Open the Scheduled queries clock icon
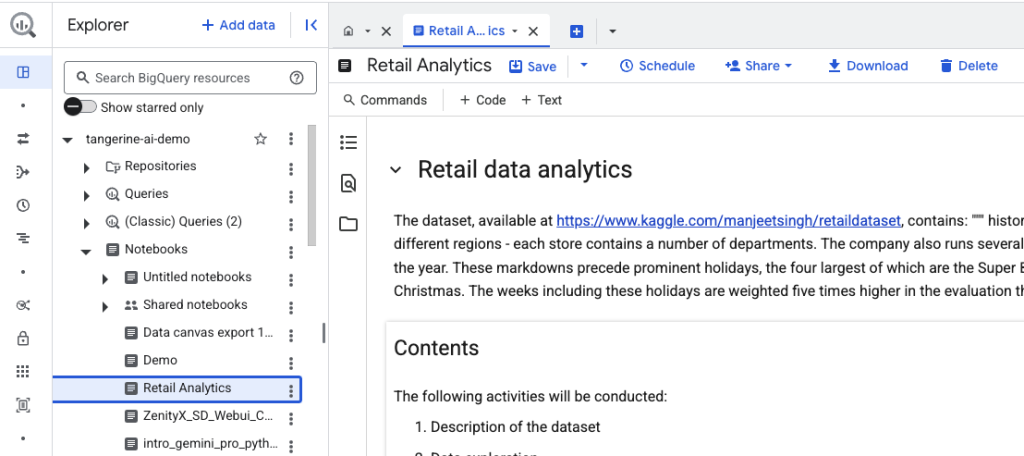The width and height of the screenshot is (1024, 456). tap(23, 205)
